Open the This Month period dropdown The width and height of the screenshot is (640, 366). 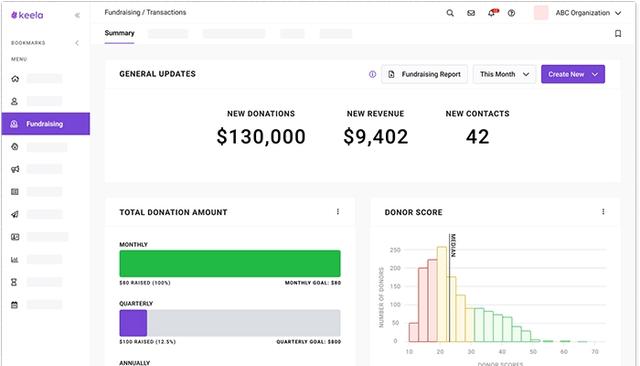click(504, 74)
